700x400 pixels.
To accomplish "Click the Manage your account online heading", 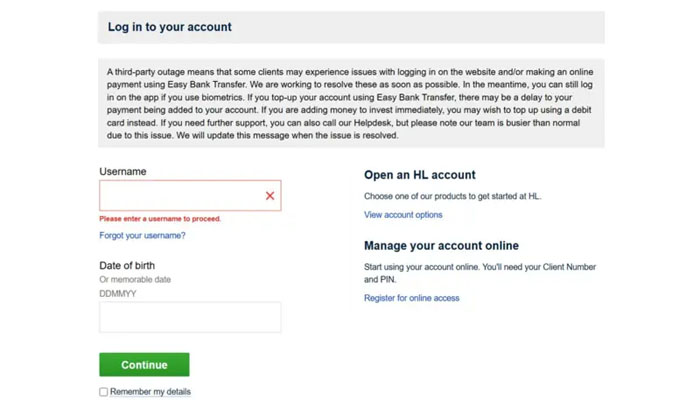I will point(441,246).
